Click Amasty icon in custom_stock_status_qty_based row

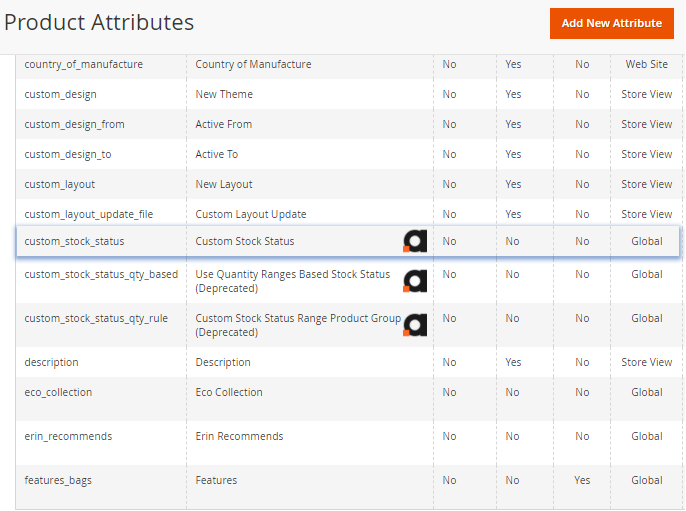coord(415,281)
